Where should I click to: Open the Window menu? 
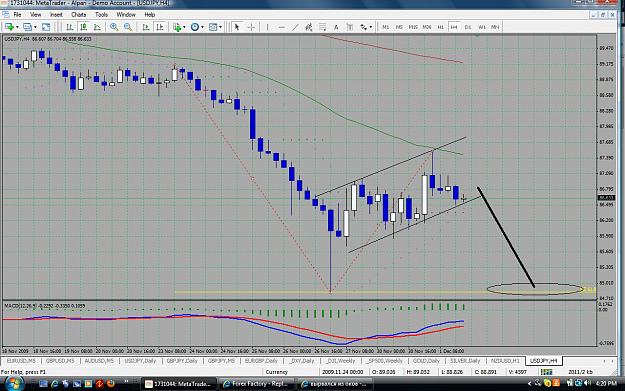126,15
